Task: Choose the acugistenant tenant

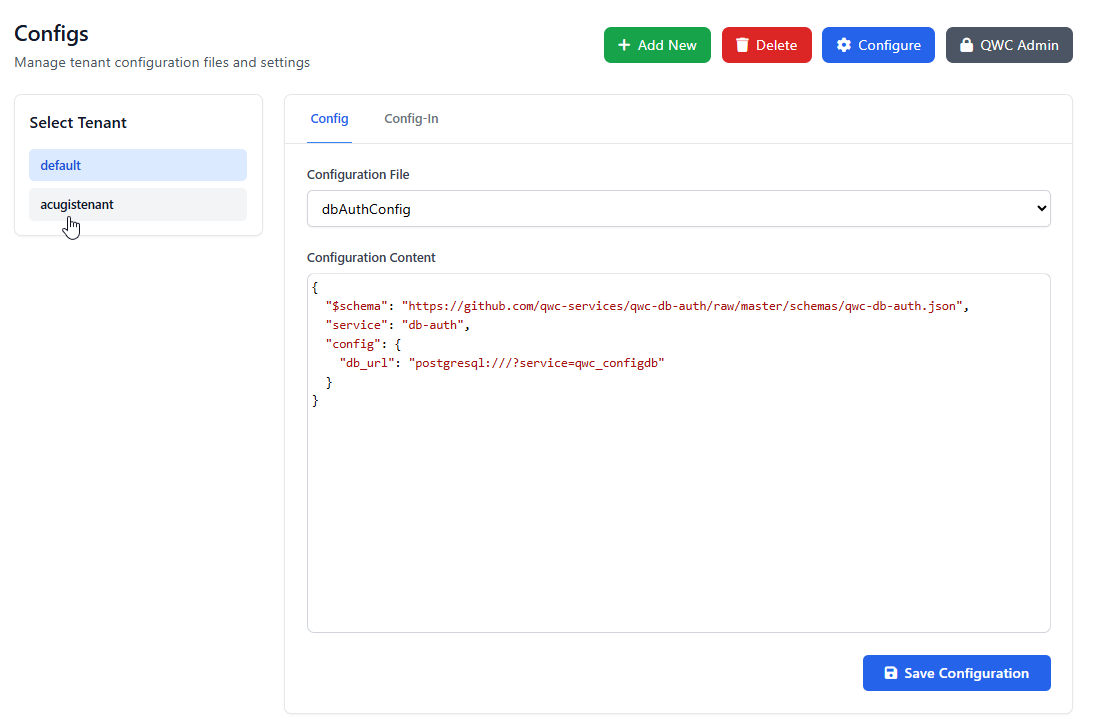Action: (x=138, y=204)
